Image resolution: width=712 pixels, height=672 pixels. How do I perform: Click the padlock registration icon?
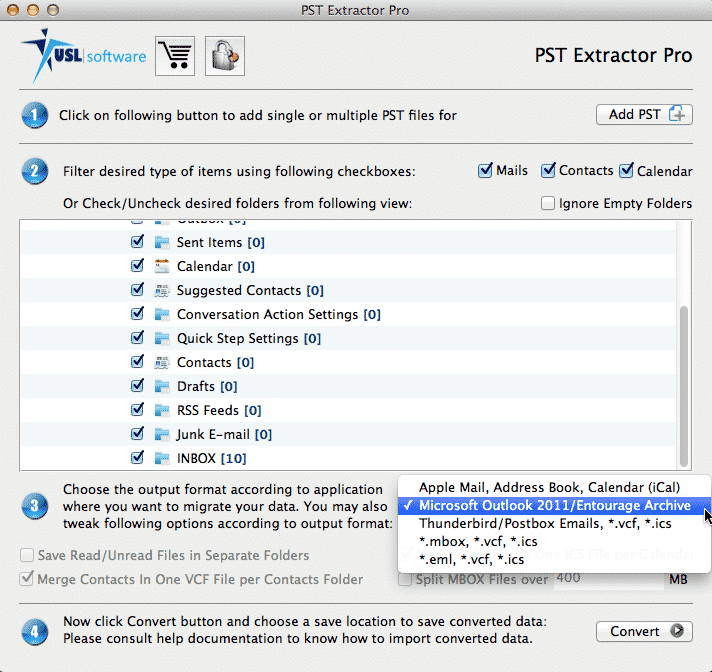(x=225, y=56)
